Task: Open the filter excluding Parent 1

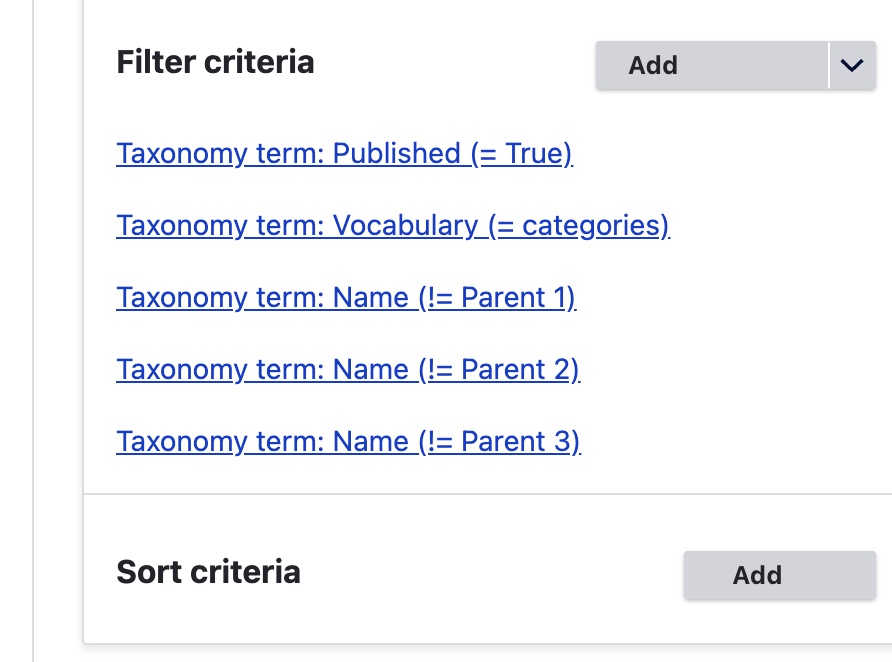Action: point(346,298)
